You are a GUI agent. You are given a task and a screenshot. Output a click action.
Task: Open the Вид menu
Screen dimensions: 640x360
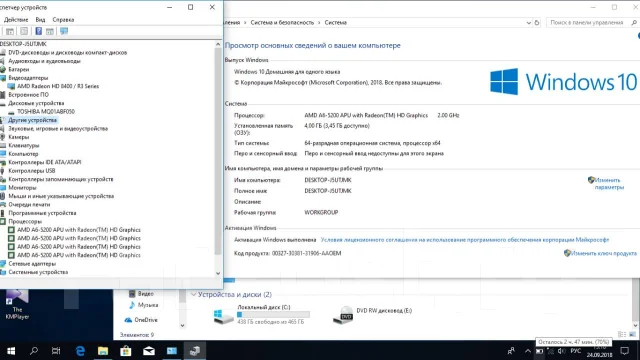click(40, 20)
